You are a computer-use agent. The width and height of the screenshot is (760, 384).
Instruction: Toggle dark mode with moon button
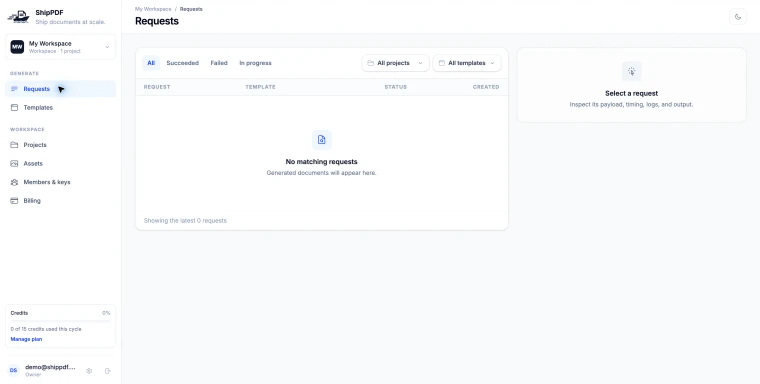click(x=738, y=16)
